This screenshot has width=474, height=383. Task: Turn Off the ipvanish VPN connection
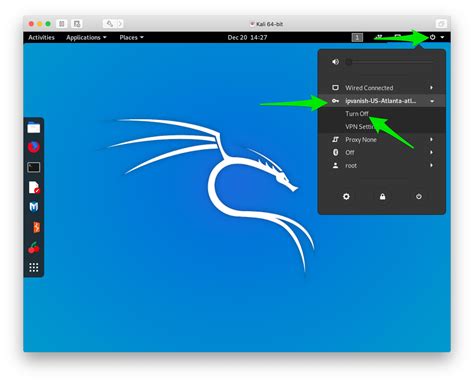coord(357,114)
